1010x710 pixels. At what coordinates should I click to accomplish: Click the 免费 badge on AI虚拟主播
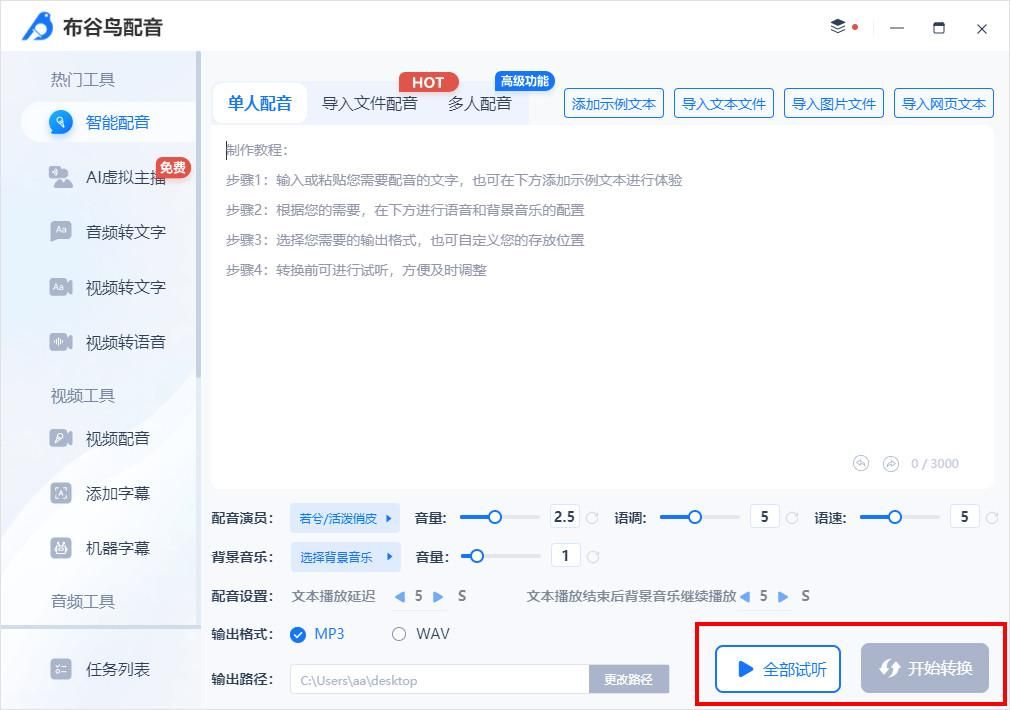(x=173, y=168)
